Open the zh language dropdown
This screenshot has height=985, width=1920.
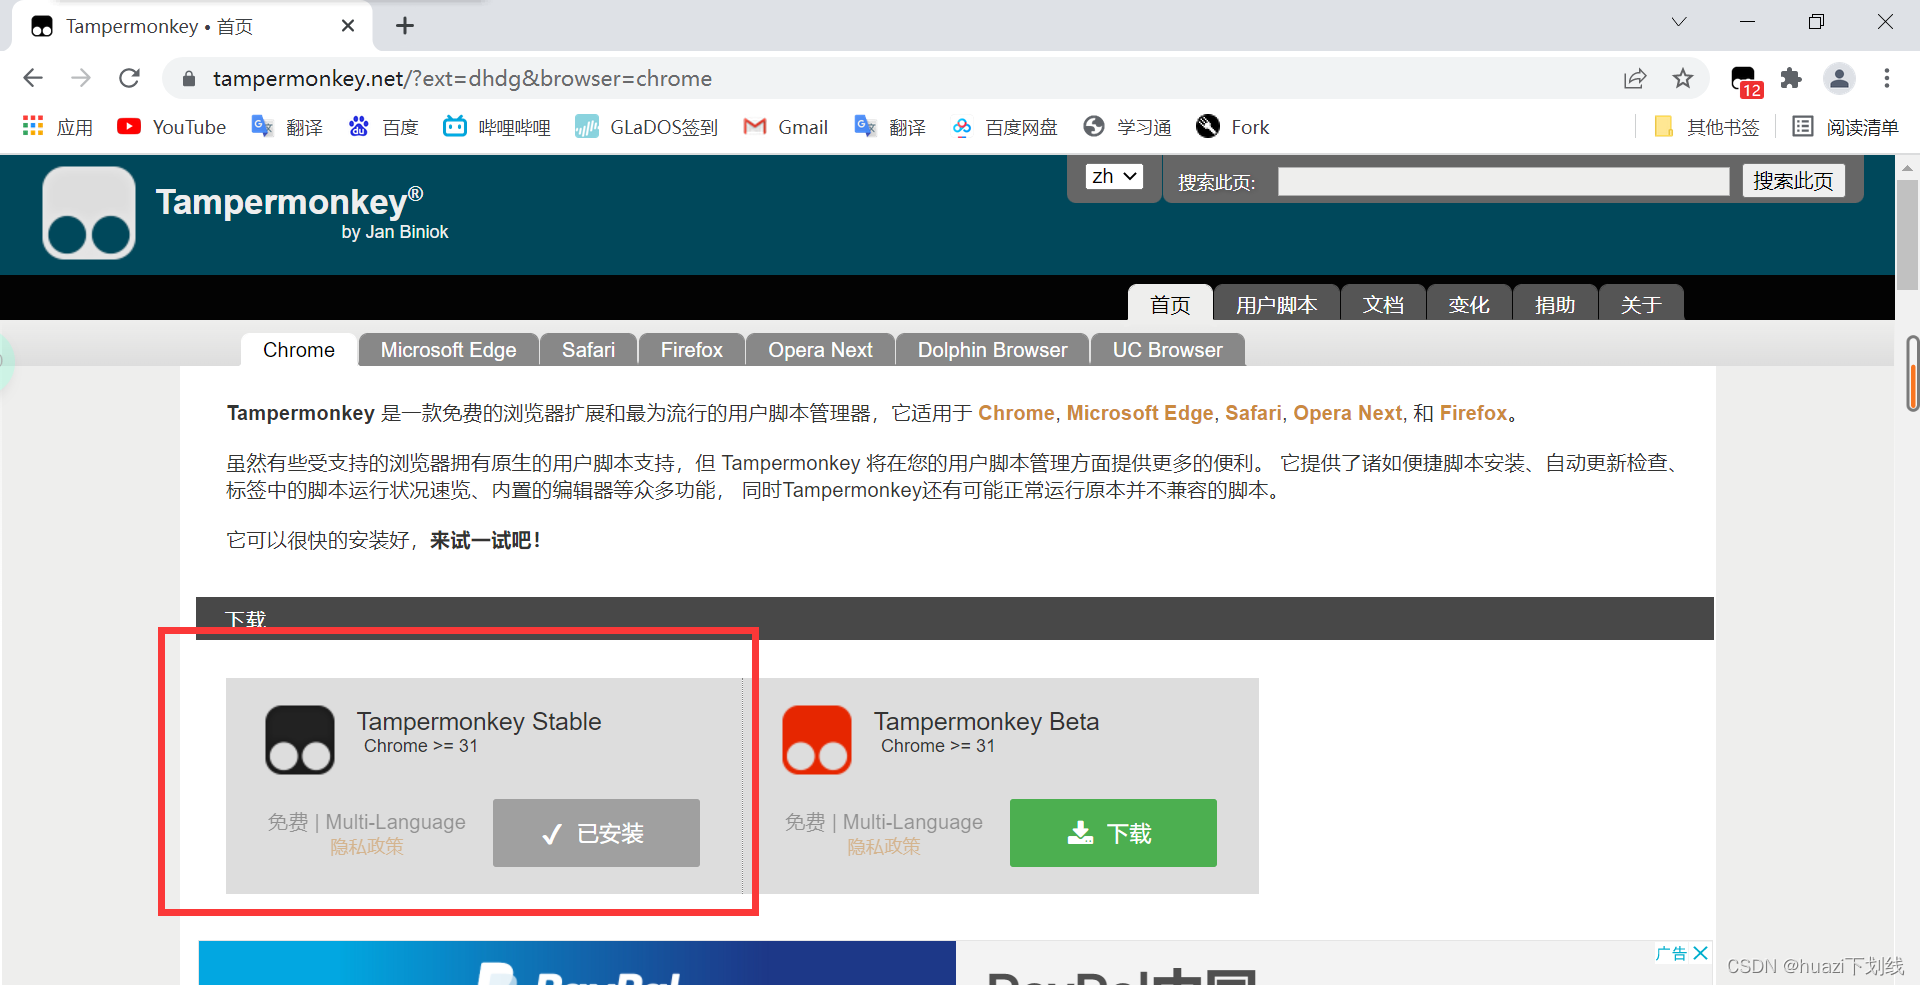coord(1113,176)
